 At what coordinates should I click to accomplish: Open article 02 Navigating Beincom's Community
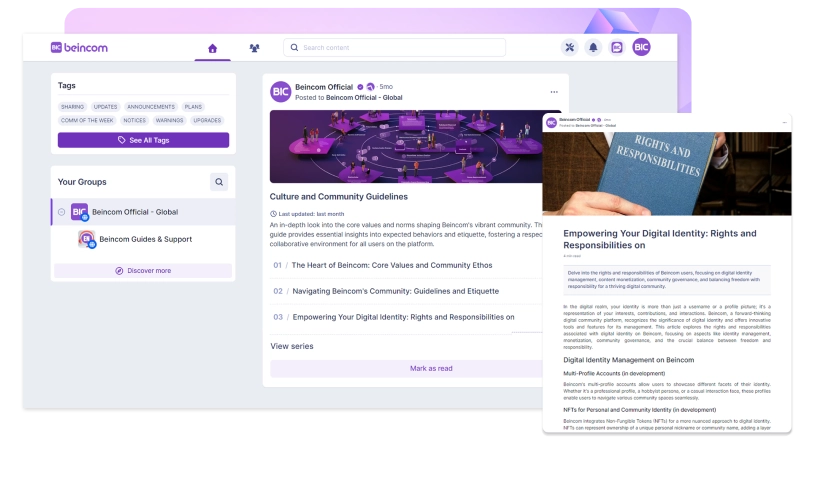tap(395, 291)
